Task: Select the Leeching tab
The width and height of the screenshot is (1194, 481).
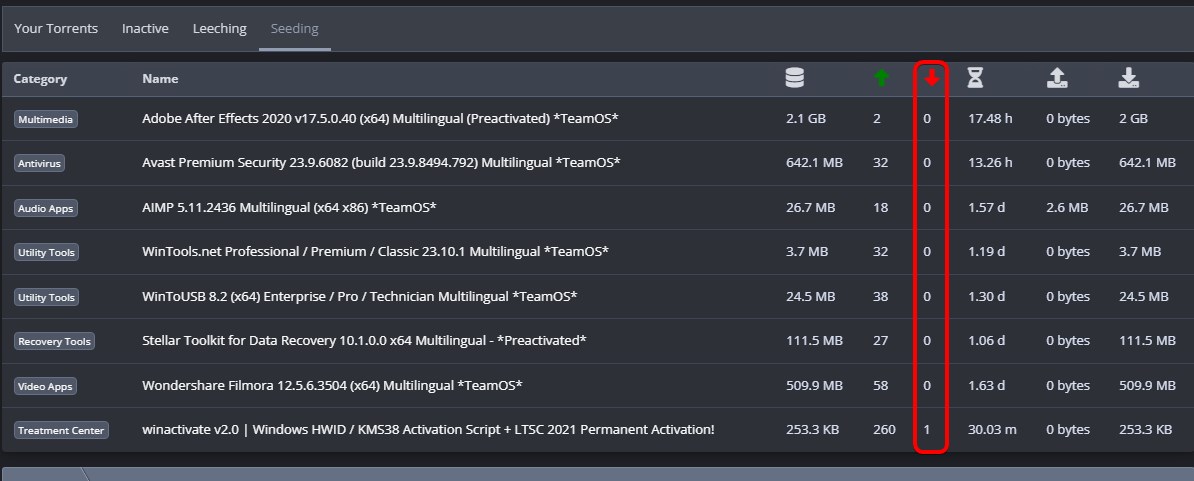Action: point(219,29)
